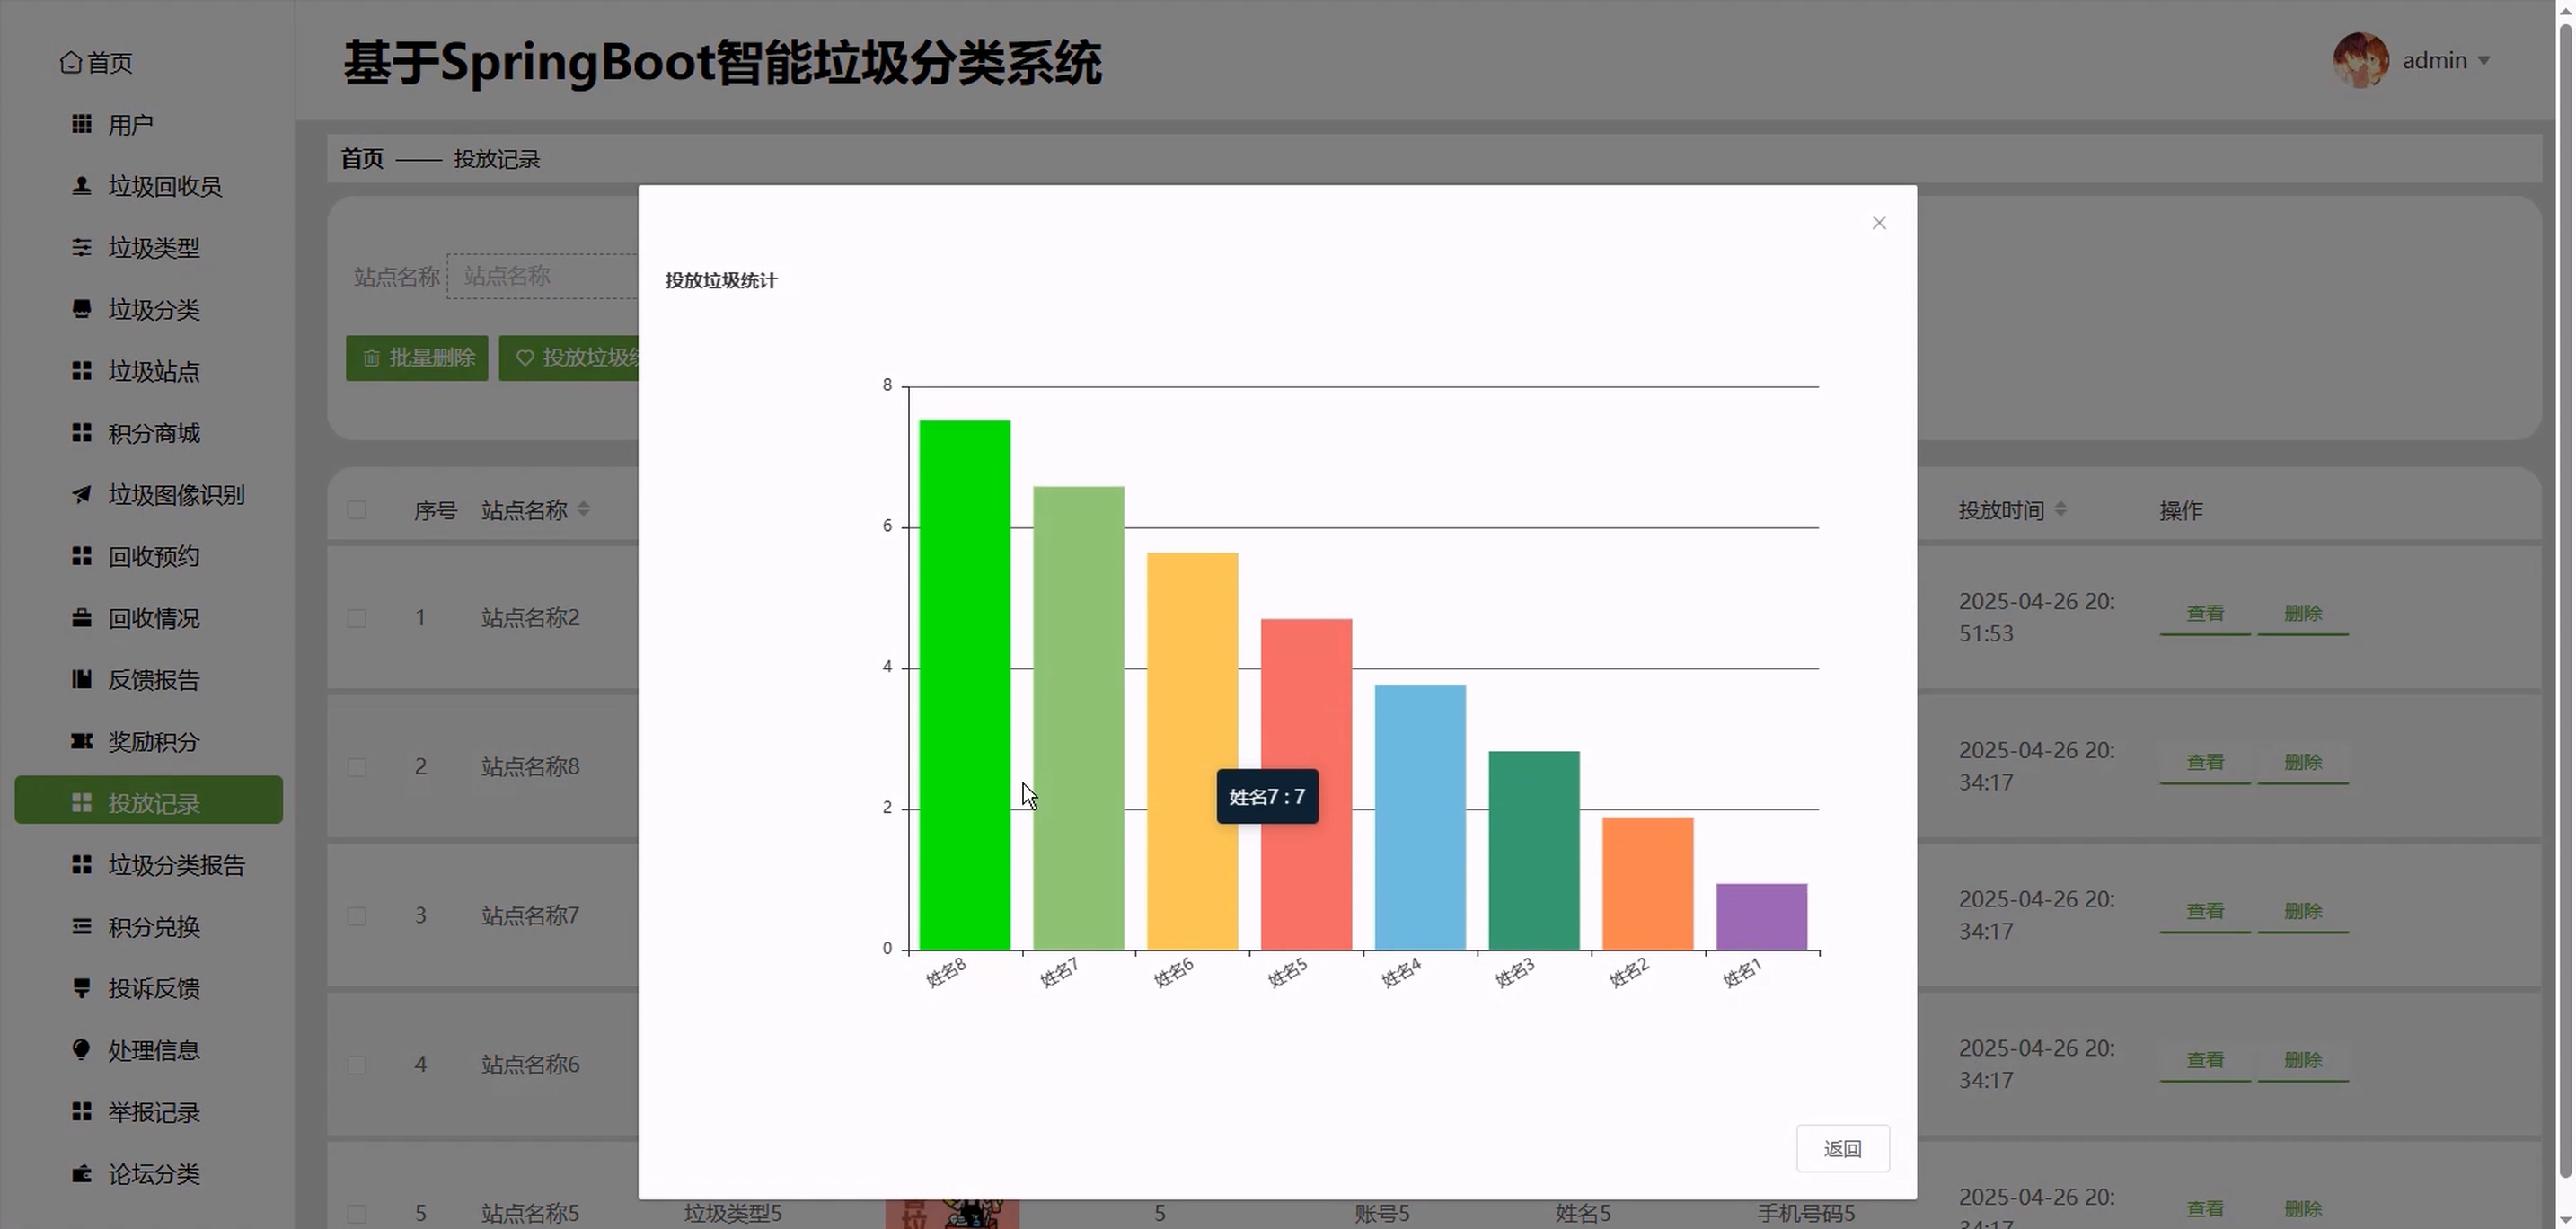Check the row checkbox for 站点名称7
The height and width of the screenshot is (1229, 2576).
[357, 916]
